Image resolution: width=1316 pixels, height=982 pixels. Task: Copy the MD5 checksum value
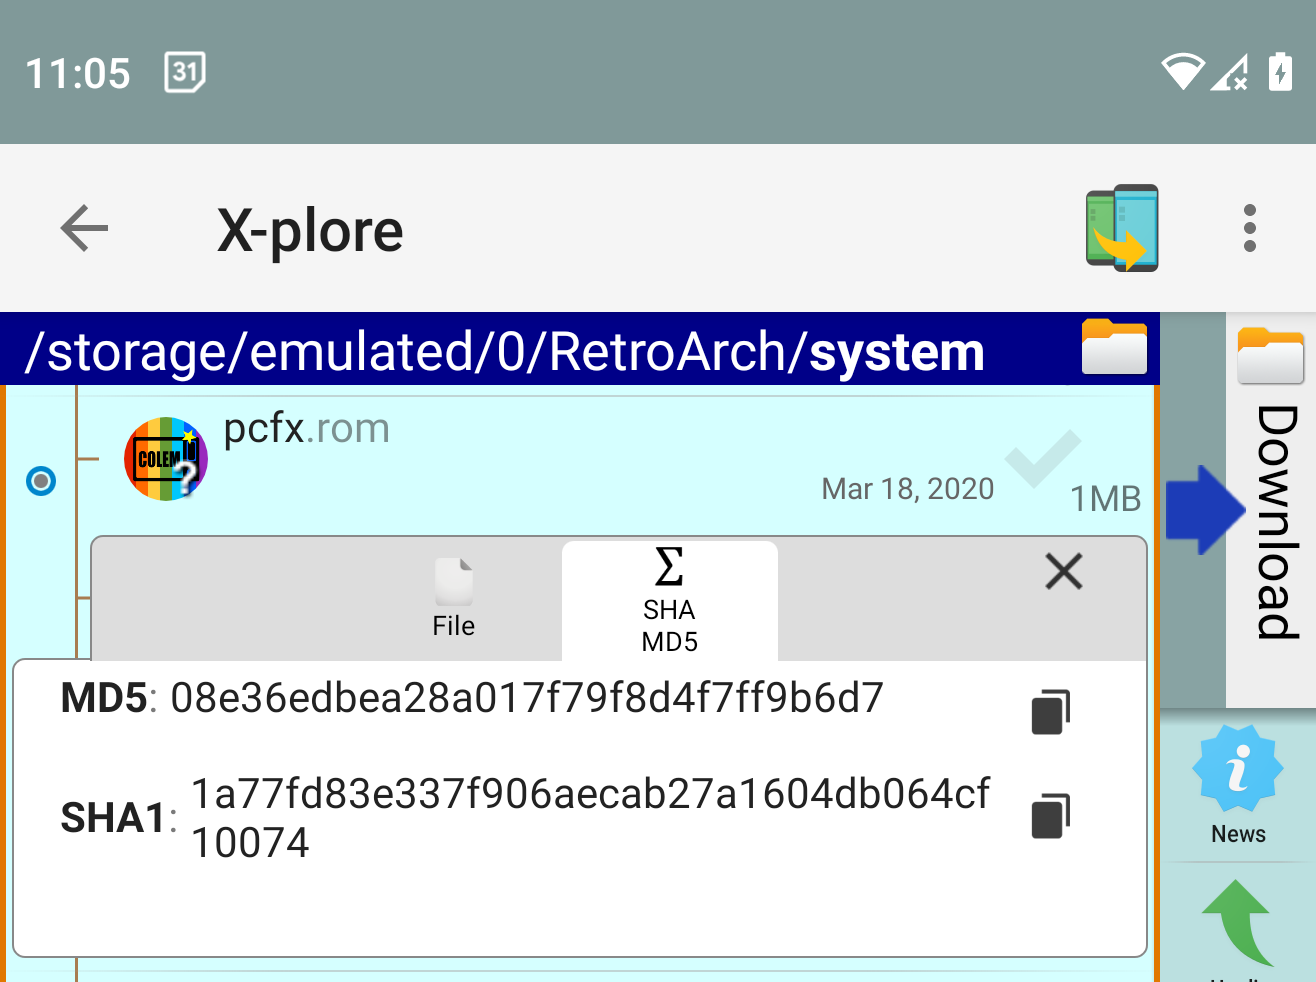tap(1050, 711)
